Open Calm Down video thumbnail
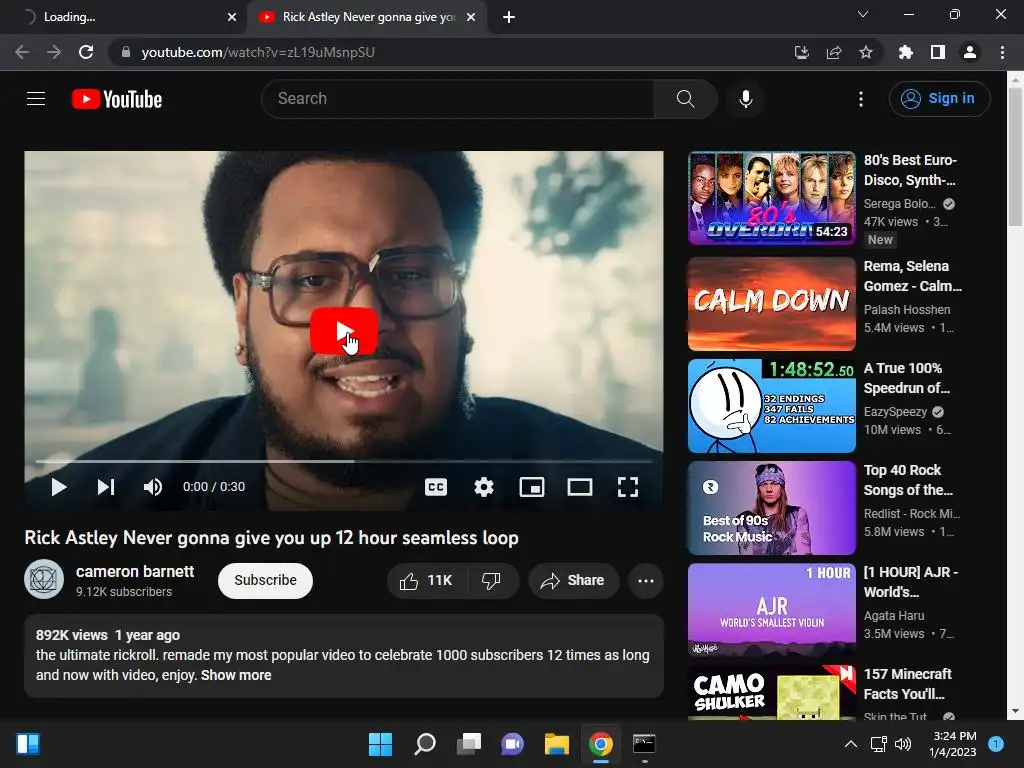Screen dimensions: 1024x768 [x=771, y=304]
